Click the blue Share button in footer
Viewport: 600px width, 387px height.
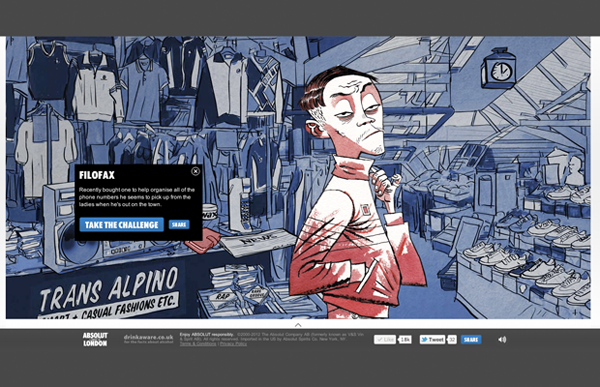471,340
